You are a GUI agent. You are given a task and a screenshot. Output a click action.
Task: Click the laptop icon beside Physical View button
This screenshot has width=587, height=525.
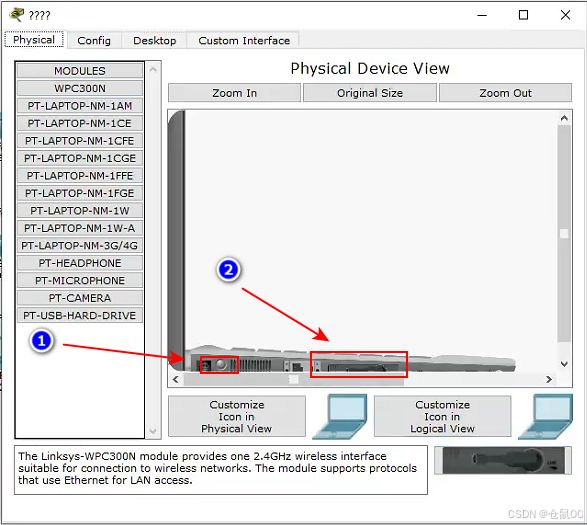pyautogui.click(x=340, y=416)
